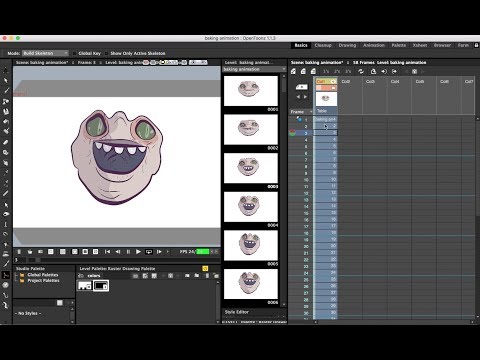Select the black style swatch in palette
Image resolution: width=480 pixels, height=360 pixels.
[x=101, y=286]
